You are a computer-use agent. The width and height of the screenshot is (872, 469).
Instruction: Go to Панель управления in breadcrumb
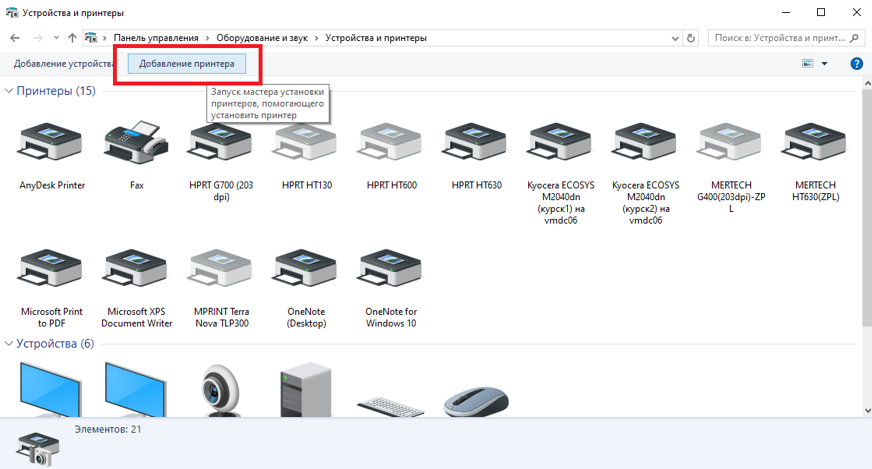coord(156,38)
